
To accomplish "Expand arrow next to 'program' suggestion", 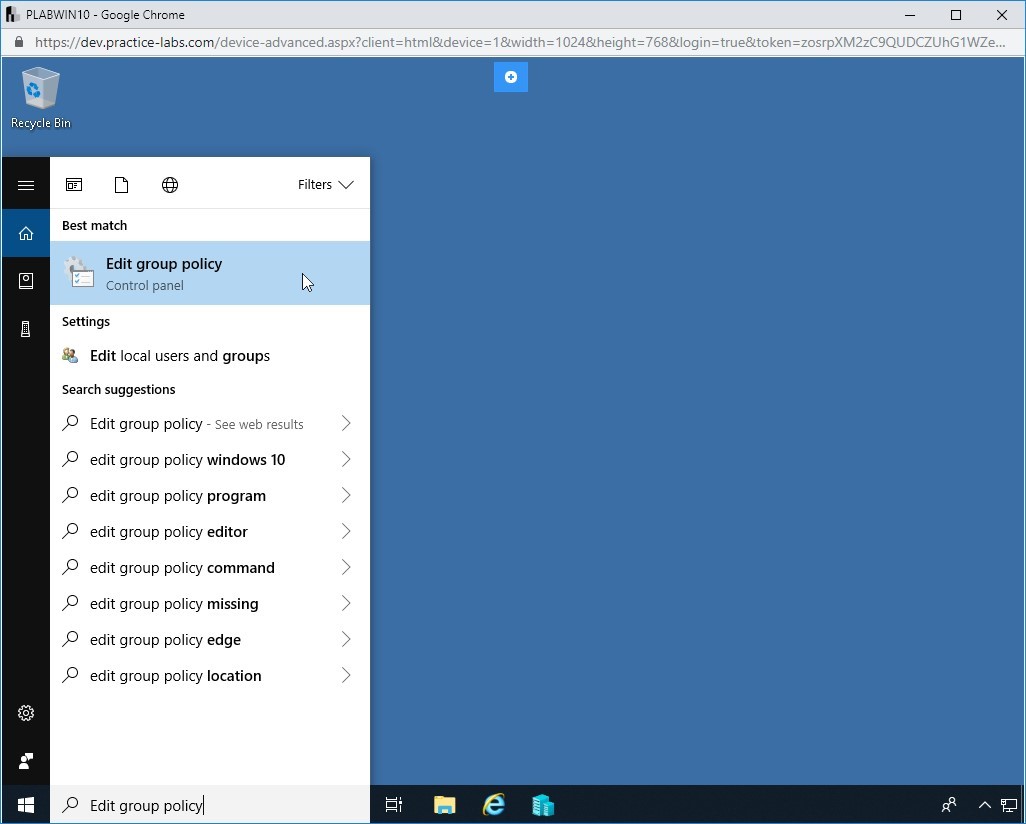I will pos(346,495).
